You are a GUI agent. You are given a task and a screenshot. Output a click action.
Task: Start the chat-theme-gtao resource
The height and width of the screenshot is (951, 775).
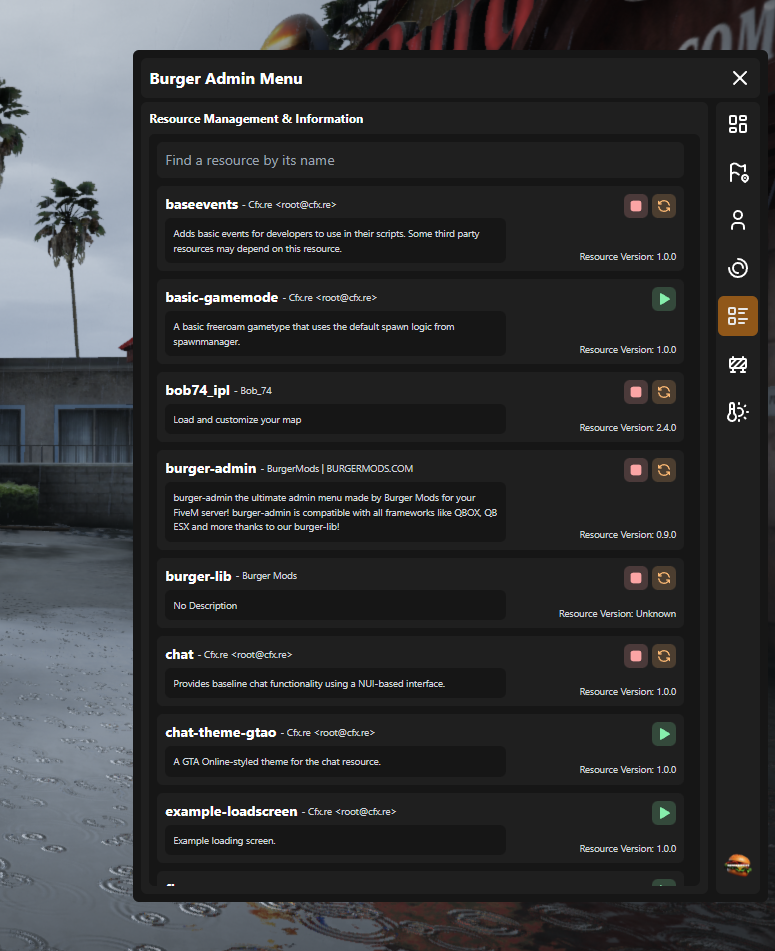point(664,734)
